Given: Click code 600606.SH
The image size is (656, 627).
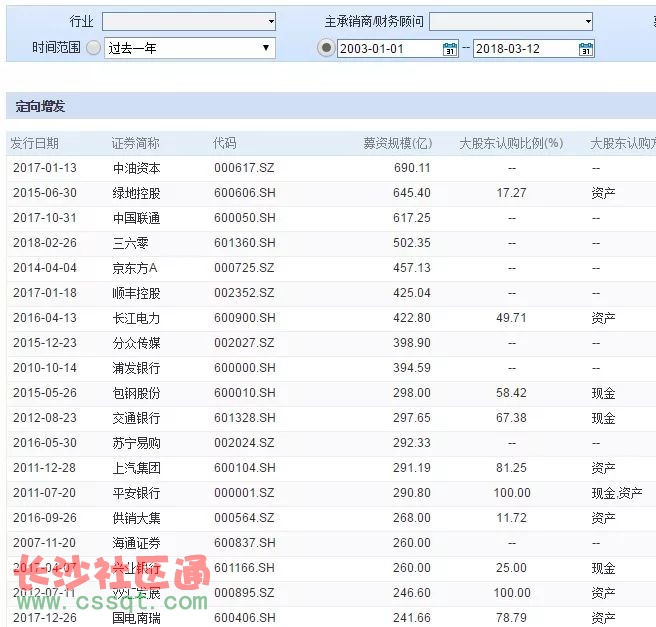Looking at the screenshot, I should click(x=245, y=193).
